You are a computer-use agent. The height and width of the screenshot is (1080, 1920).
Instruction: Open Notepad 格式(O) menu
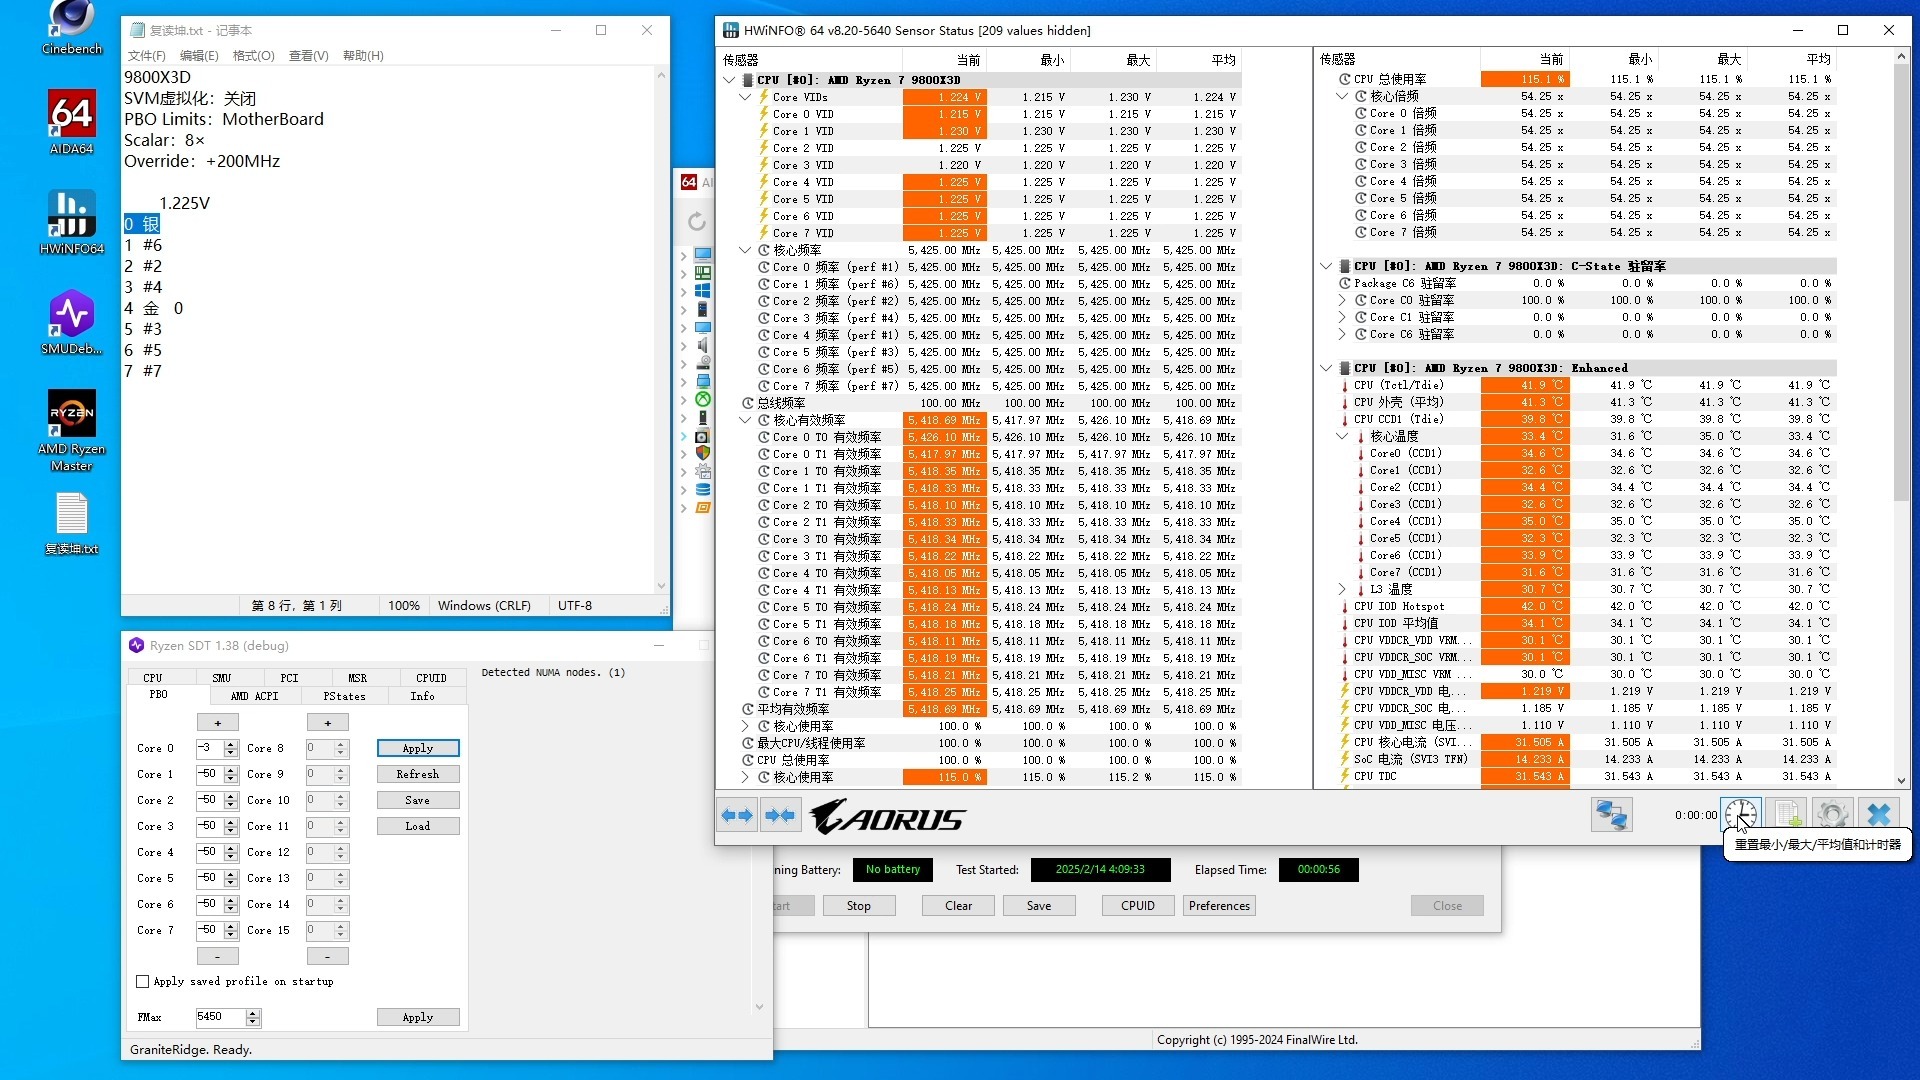[253, 56]
